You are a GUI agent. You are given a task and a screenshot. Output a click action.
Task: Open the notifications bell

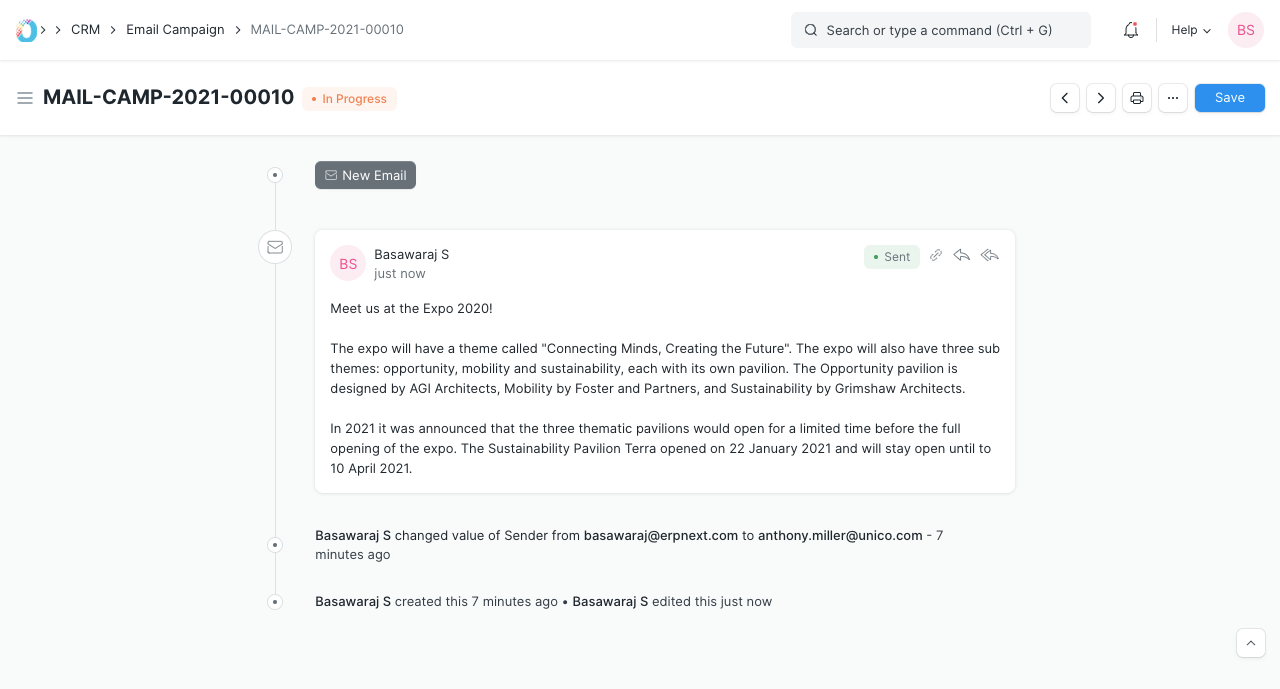coord(1131,30)
